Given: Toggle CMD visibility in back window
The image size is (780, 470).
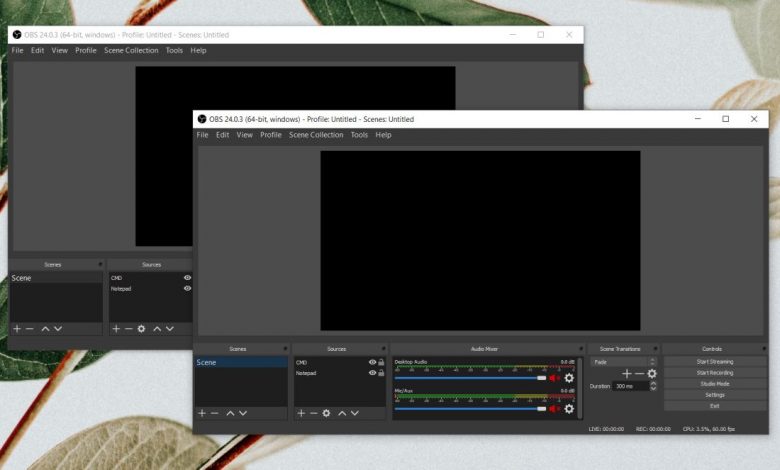Looking at the screenshot, I should click(x=188, y=278).
